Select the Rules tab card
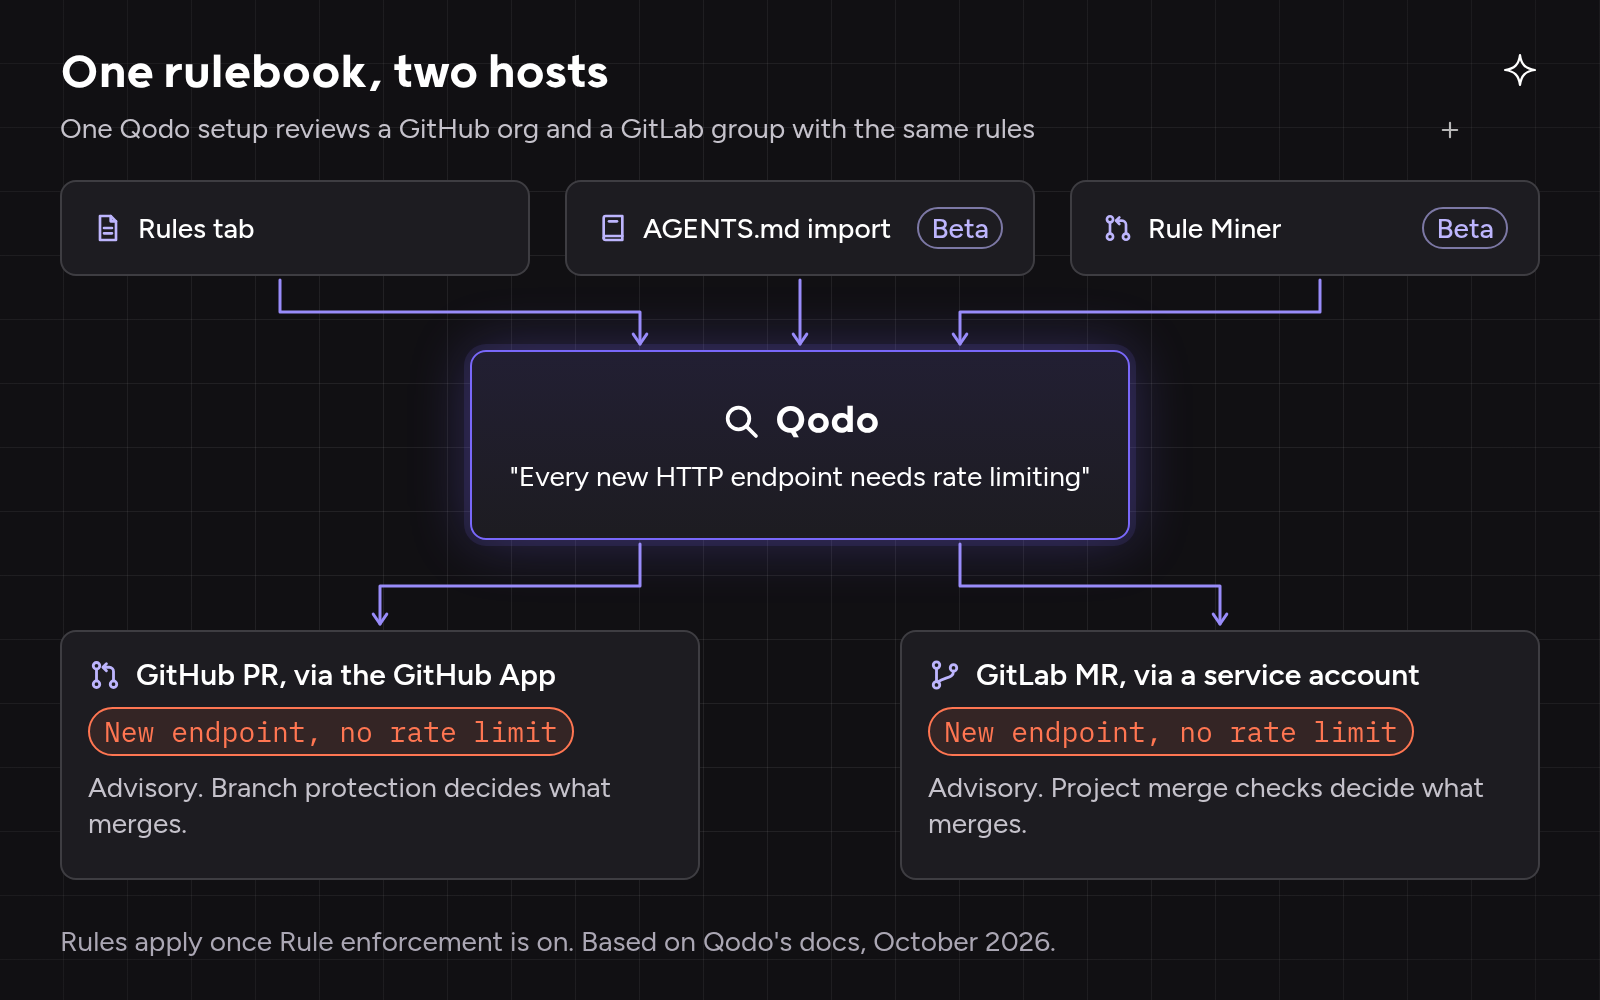This screenshot has width=1600, height=1000. [295, 228]
